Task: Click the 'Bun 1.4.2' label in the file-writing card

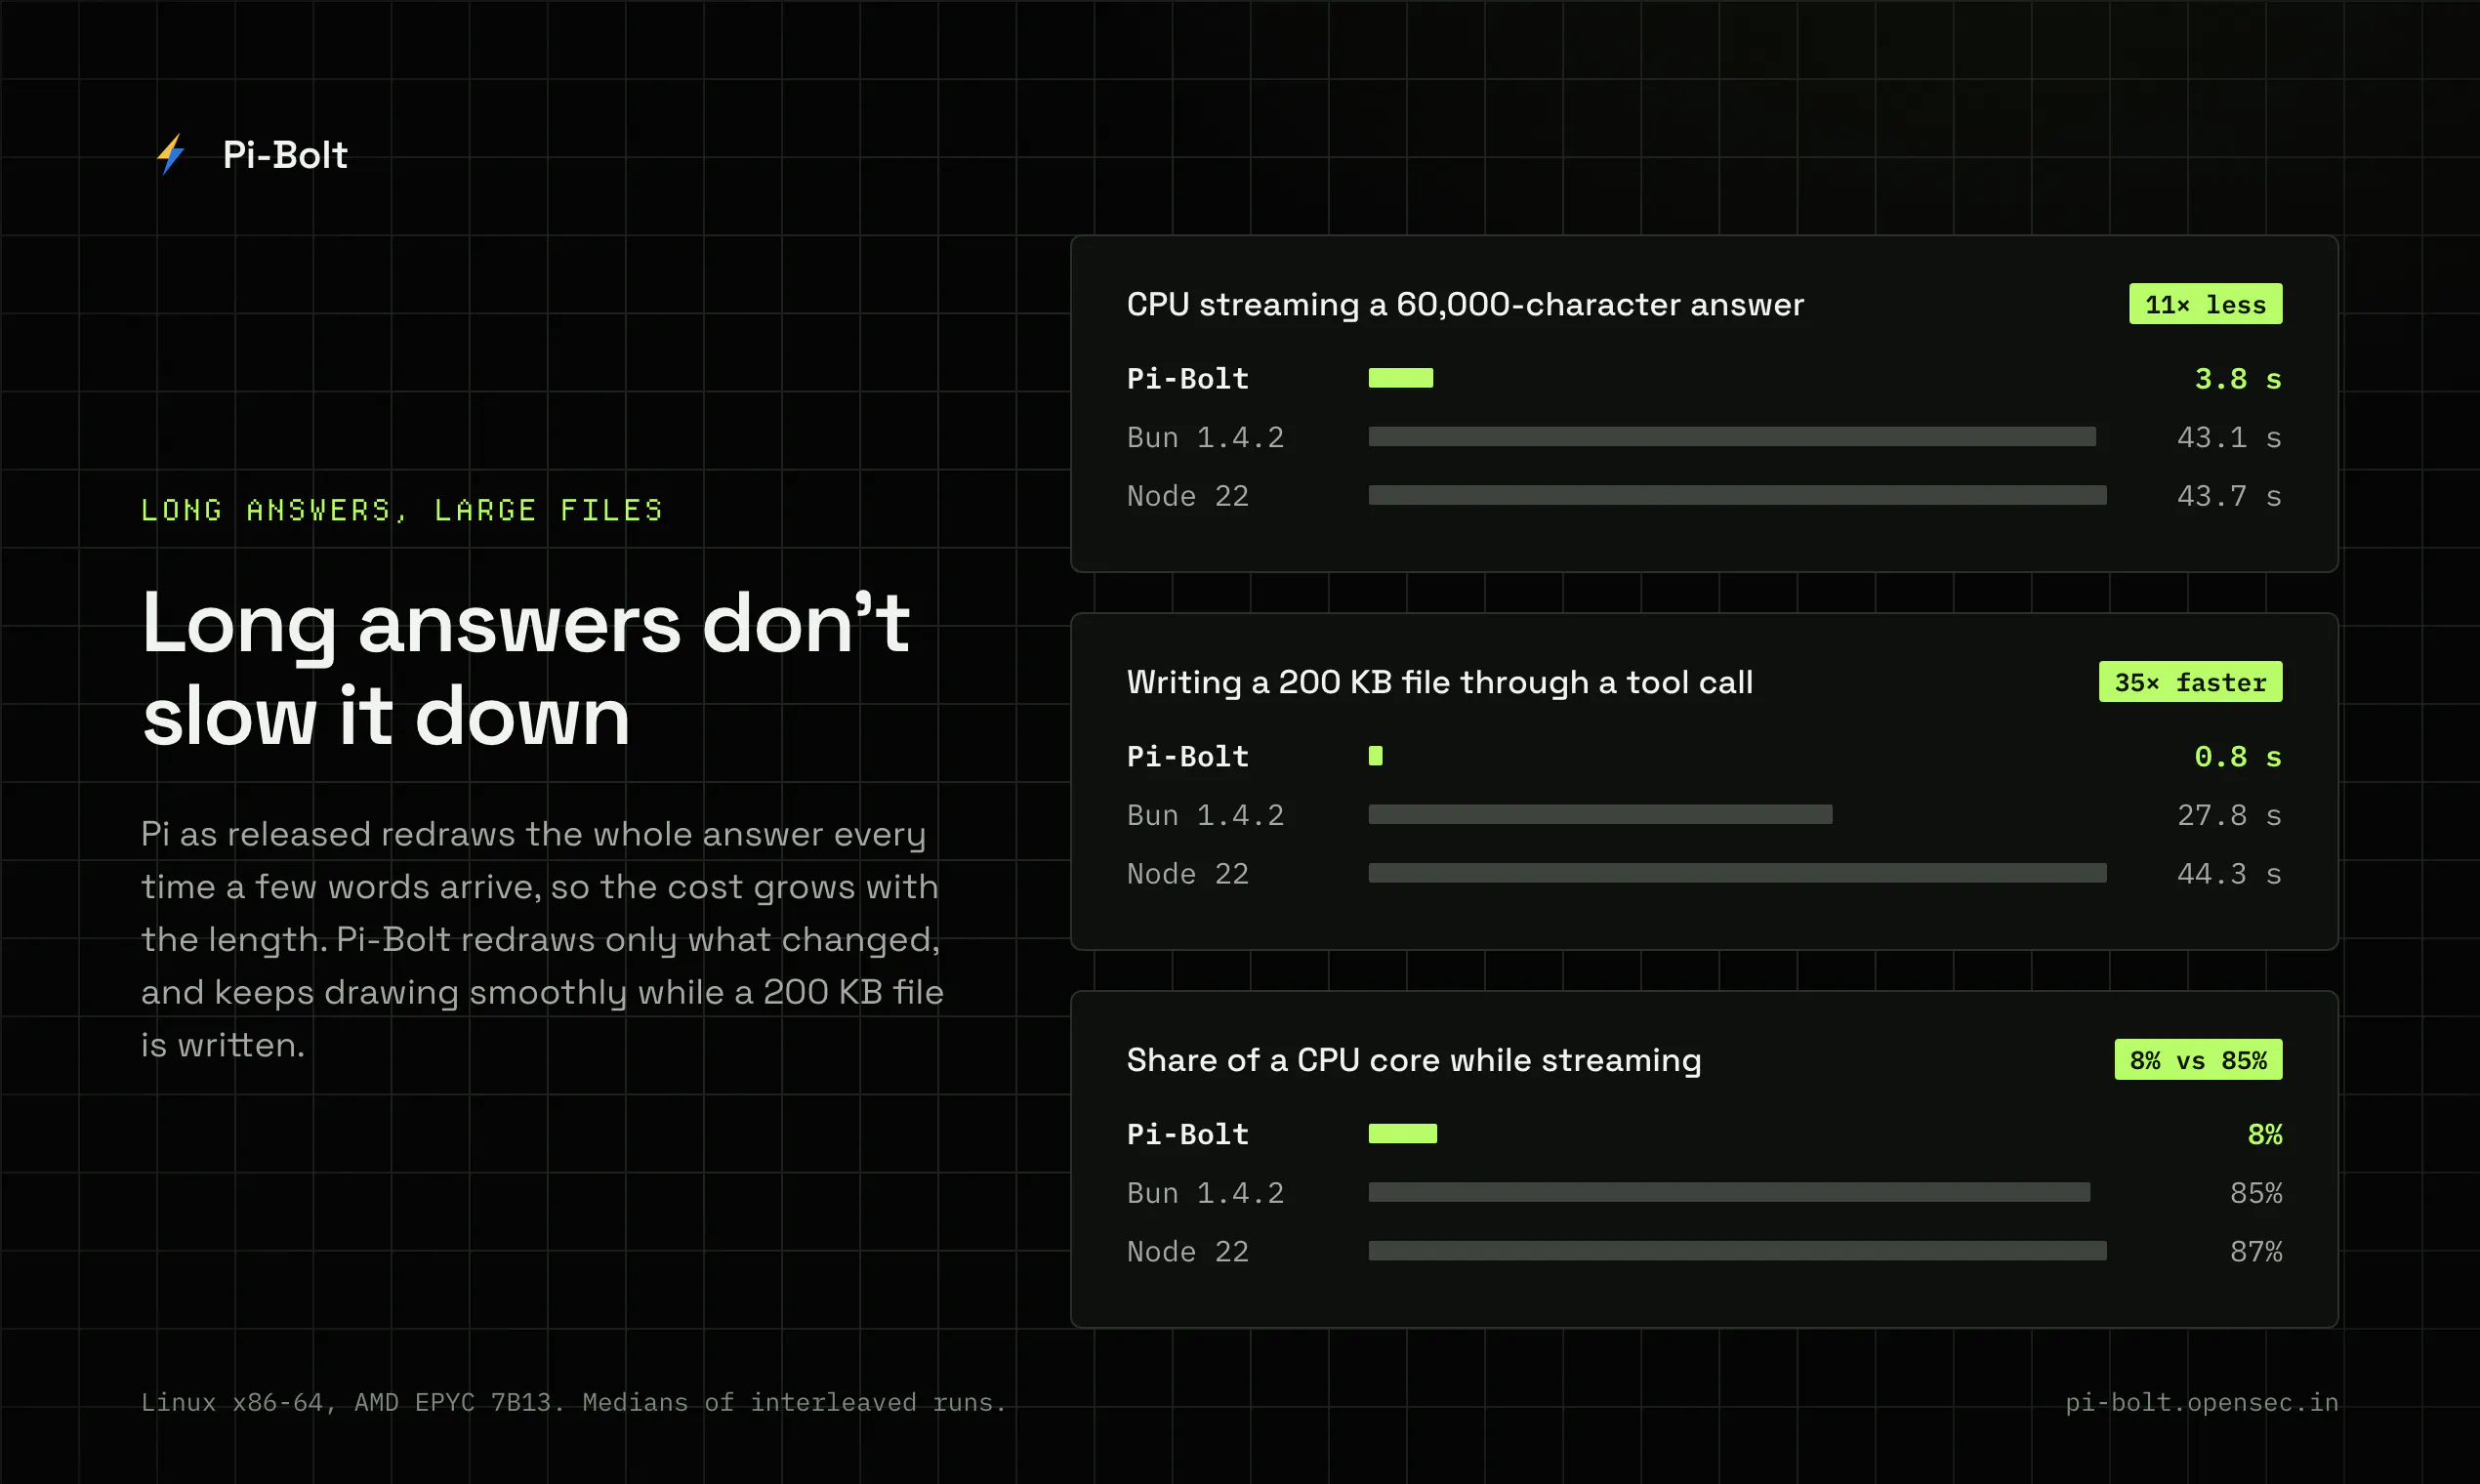Action: pyautogui.click(x=1205, y=816)
